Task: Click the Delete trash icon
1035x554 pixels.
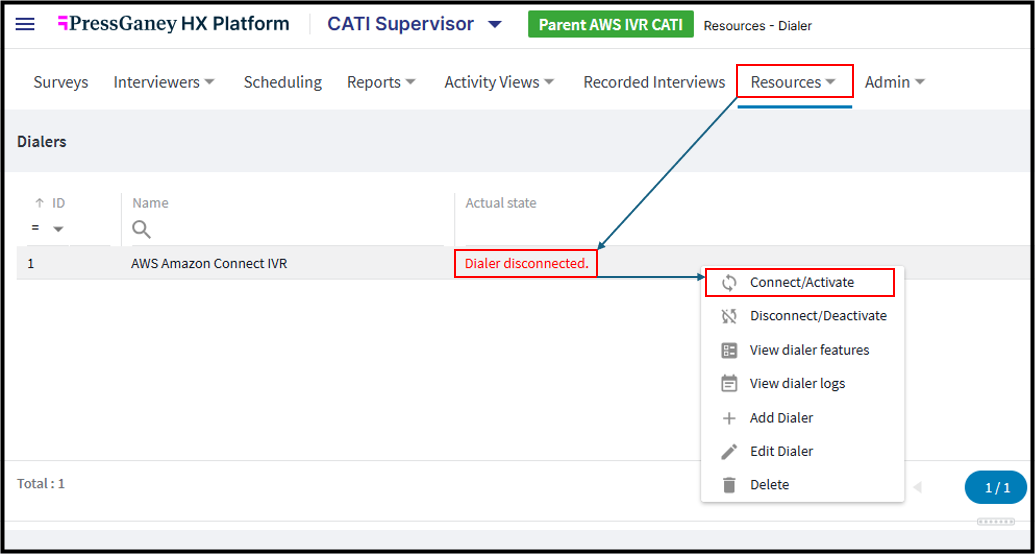Action: tap(729, 485)
